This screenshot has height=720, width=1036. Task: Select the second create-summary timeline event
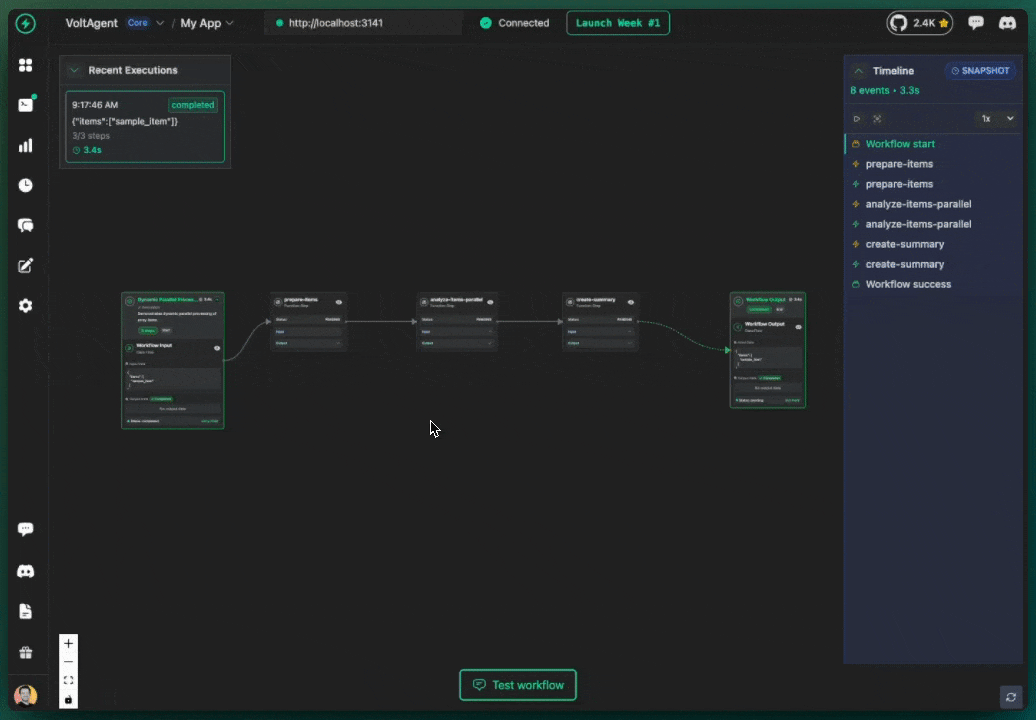pos(932,264)
